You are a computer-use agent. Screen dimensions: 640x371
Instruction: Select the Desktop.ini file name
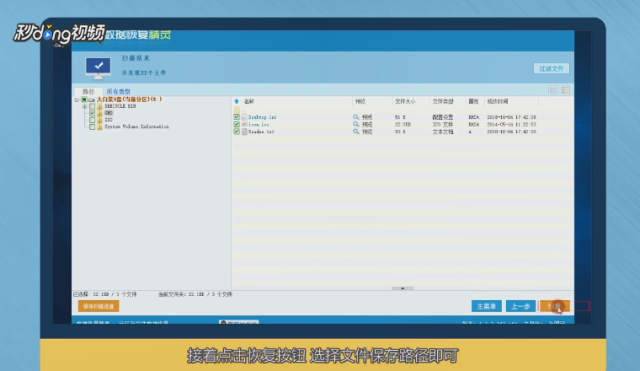pyautogui.click(x=262, y=117)
